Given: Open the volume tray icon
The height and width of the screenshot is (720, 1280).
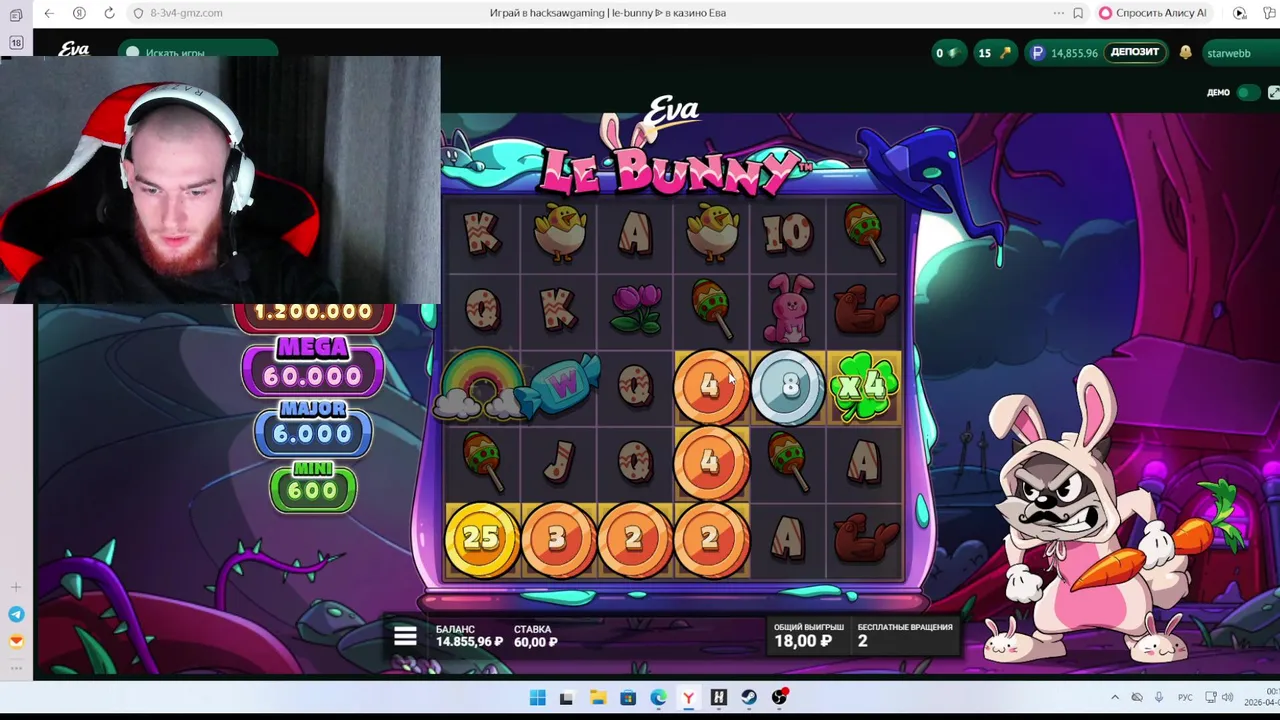Looking at the screenshot, I should click(x=1228, y=697).
